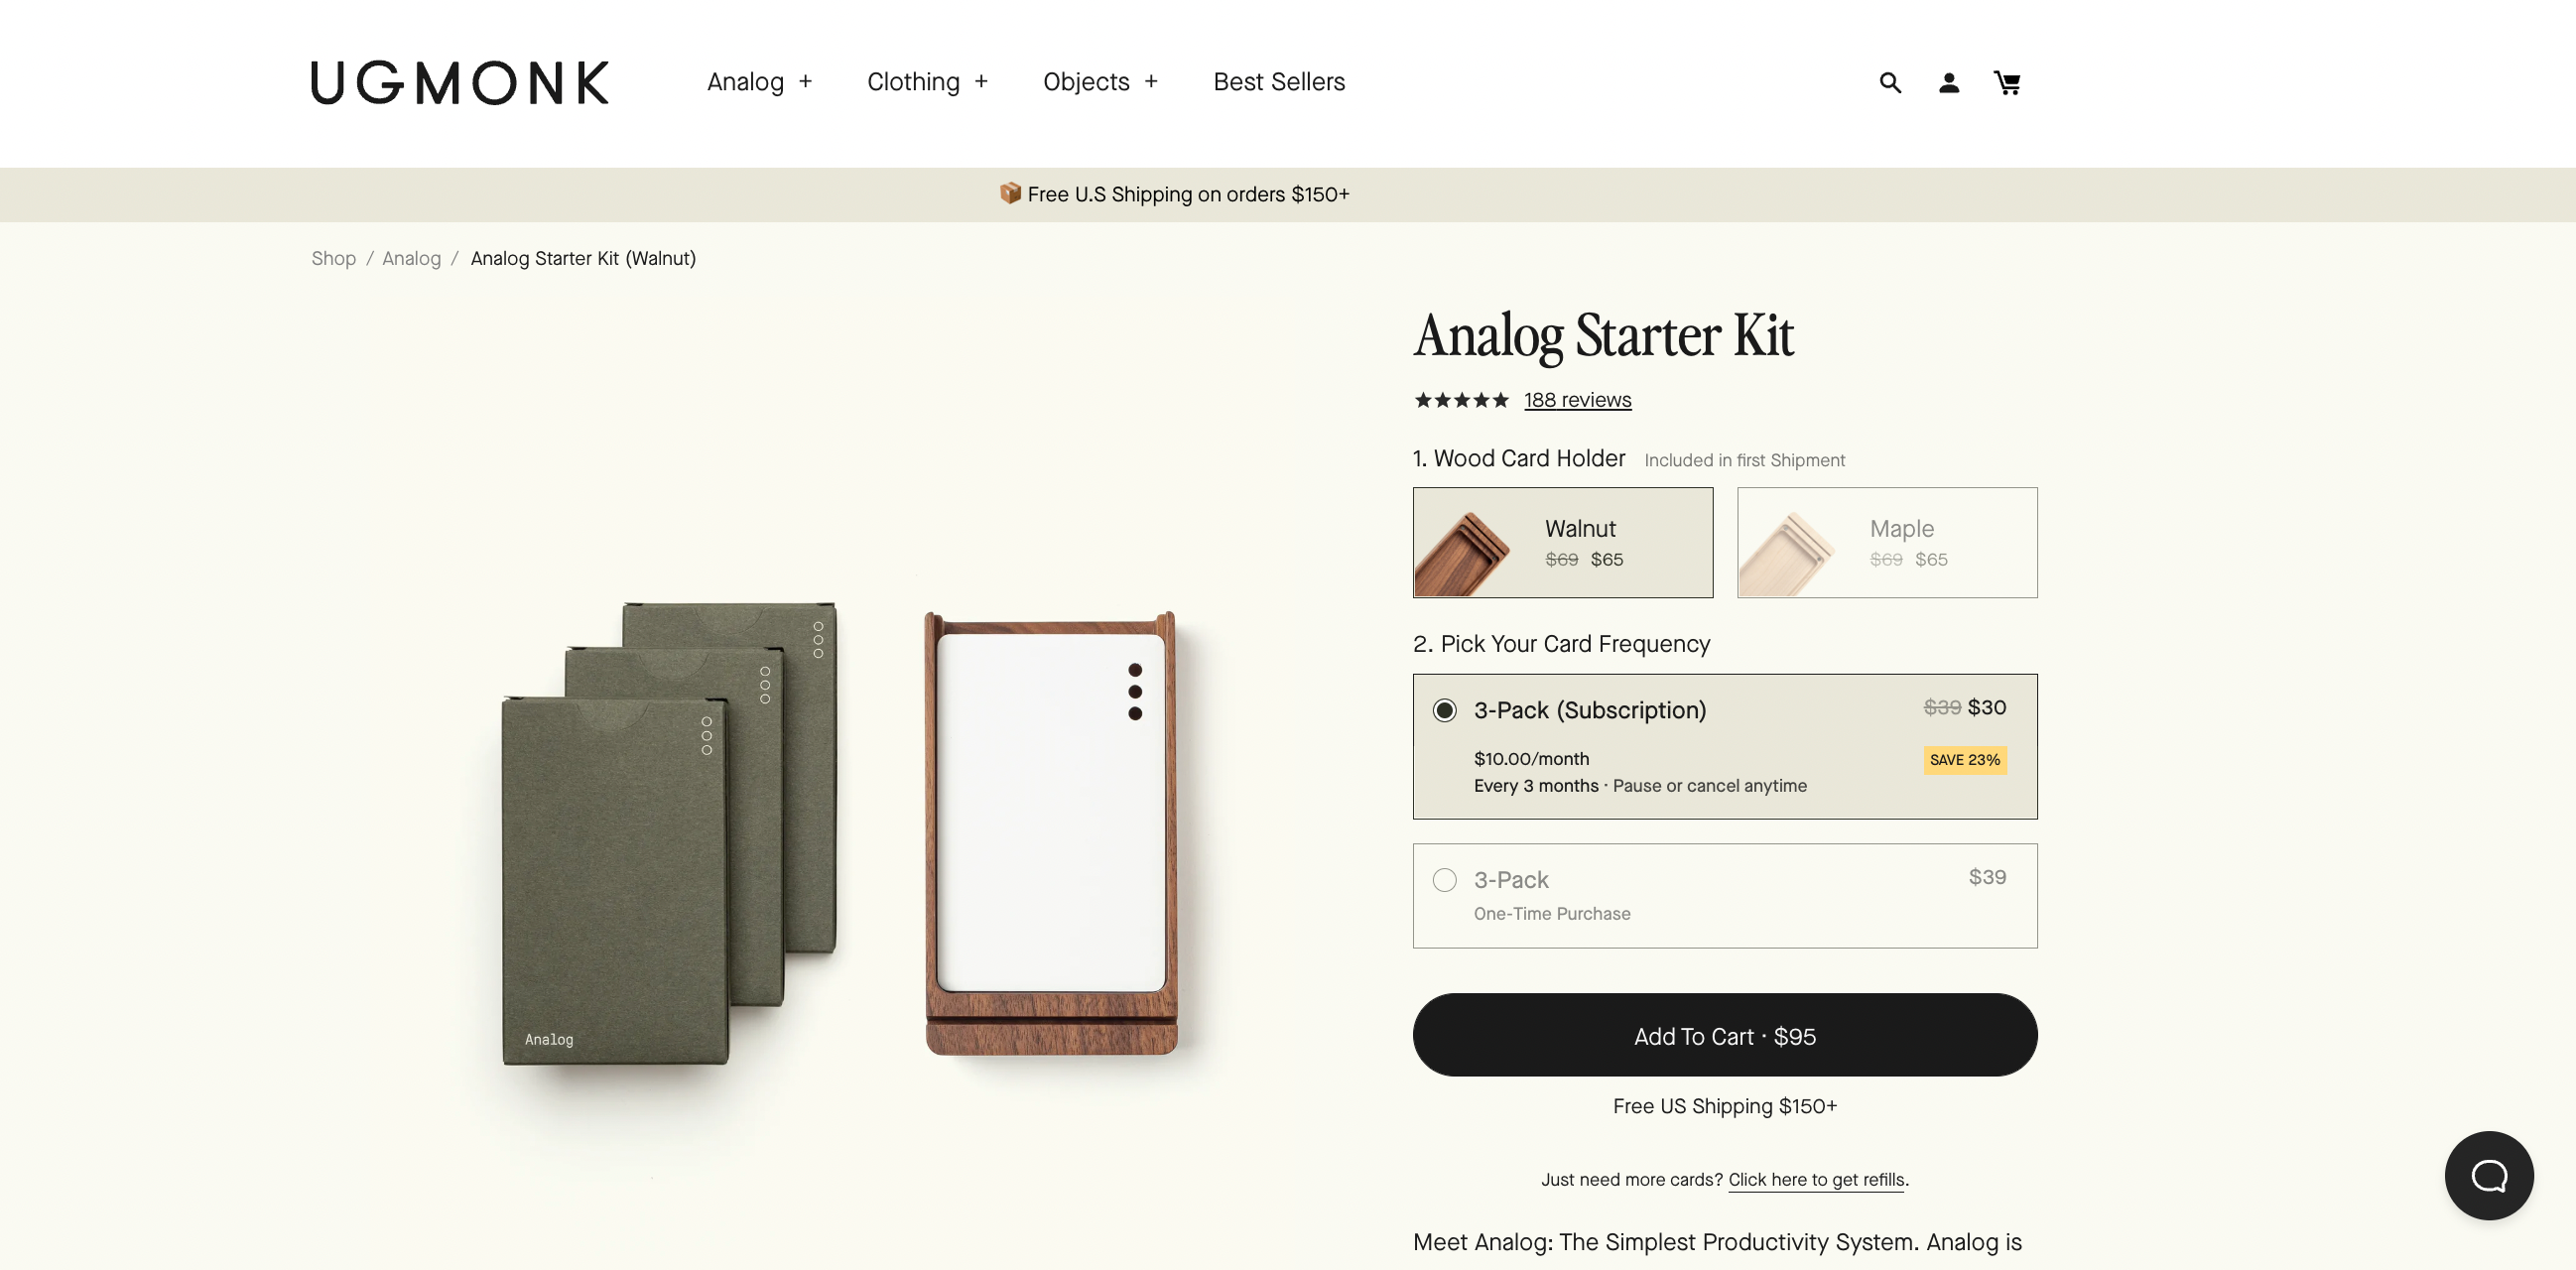Toggle the Maple wood holder selection
The height and width of the screenshot is (1270, 2576).
1886,542
